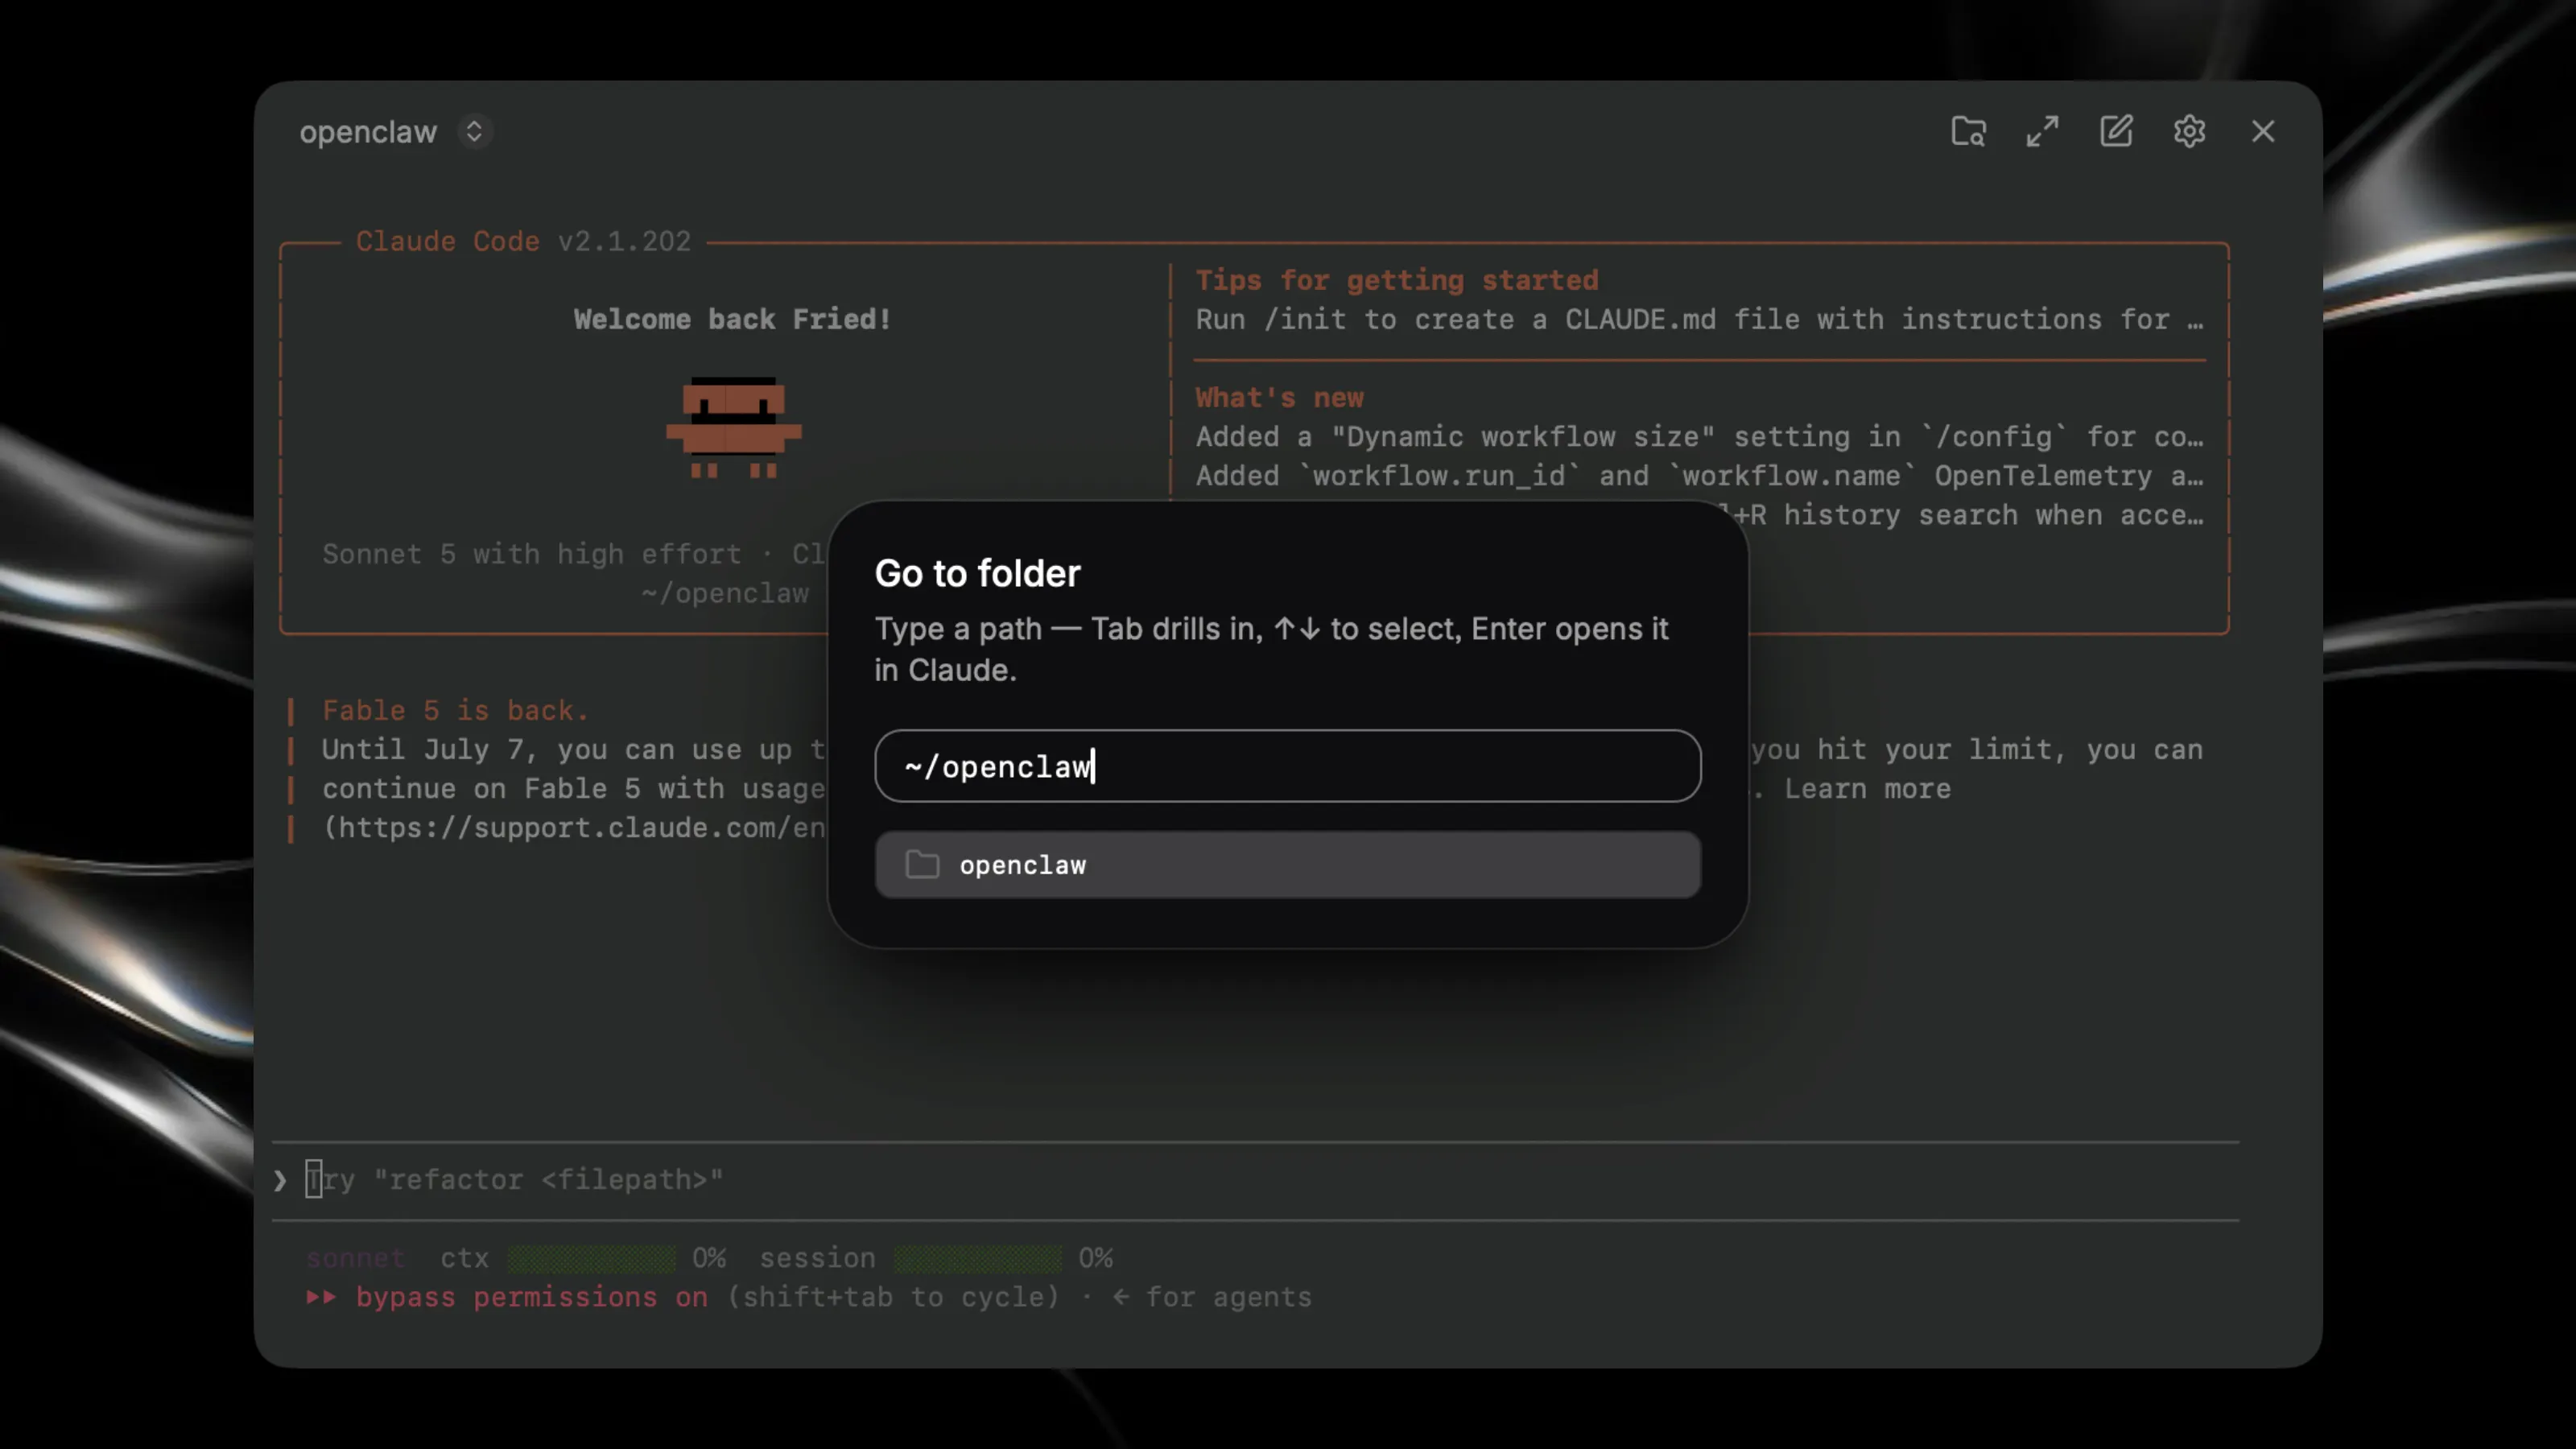Viewport: 2576px width, 1449px height.
Task: Select the openclaw folder suggestion row
Action: (1287, 865)
